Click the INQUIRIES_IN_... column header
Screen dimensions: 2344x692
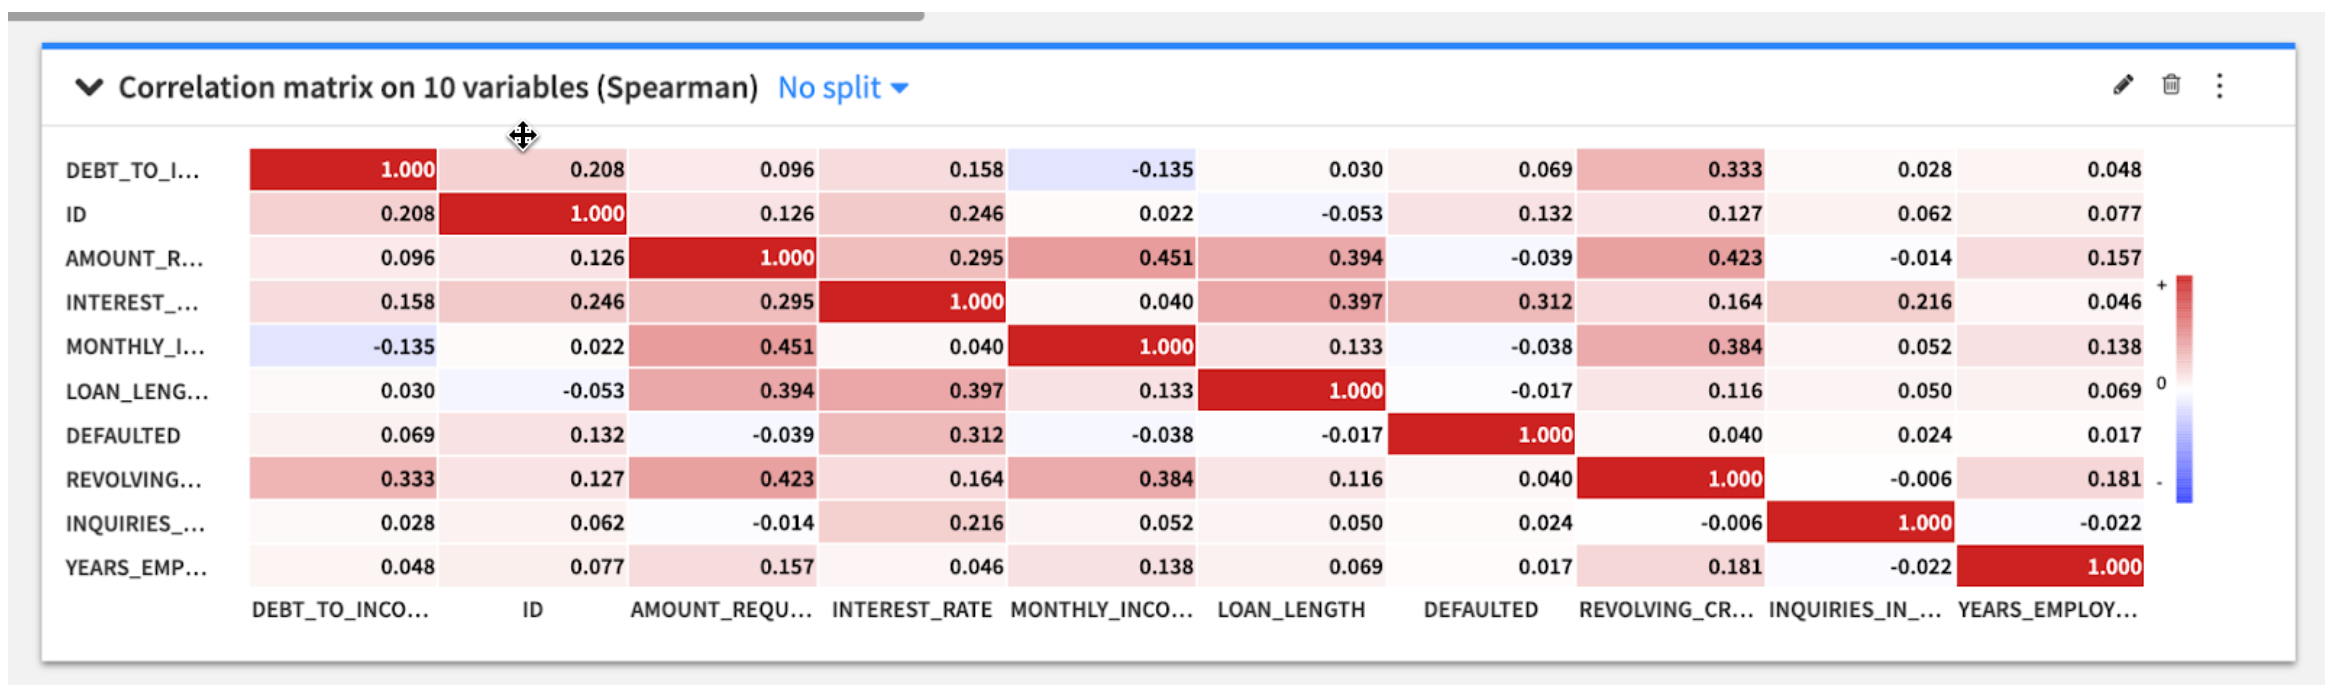pos(1855,610)
